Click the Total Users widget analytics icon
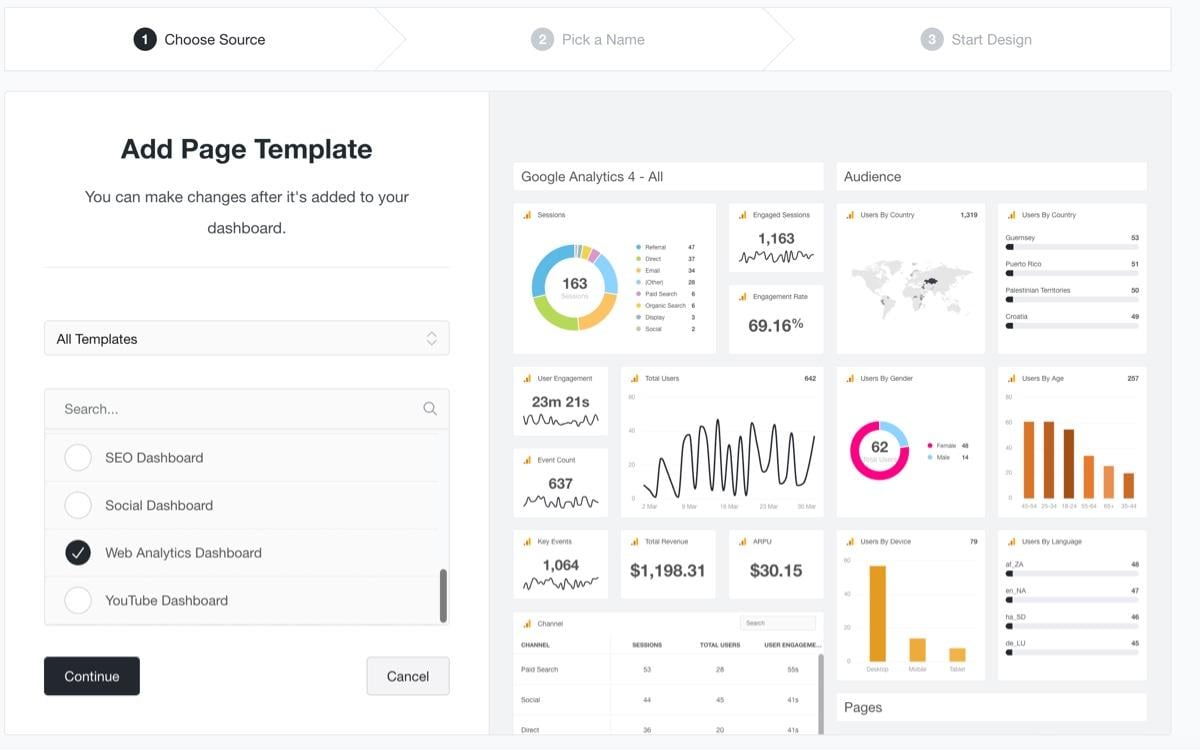Screen dimensions: 1200x750 pyautogui.click(x=635, y=379)
